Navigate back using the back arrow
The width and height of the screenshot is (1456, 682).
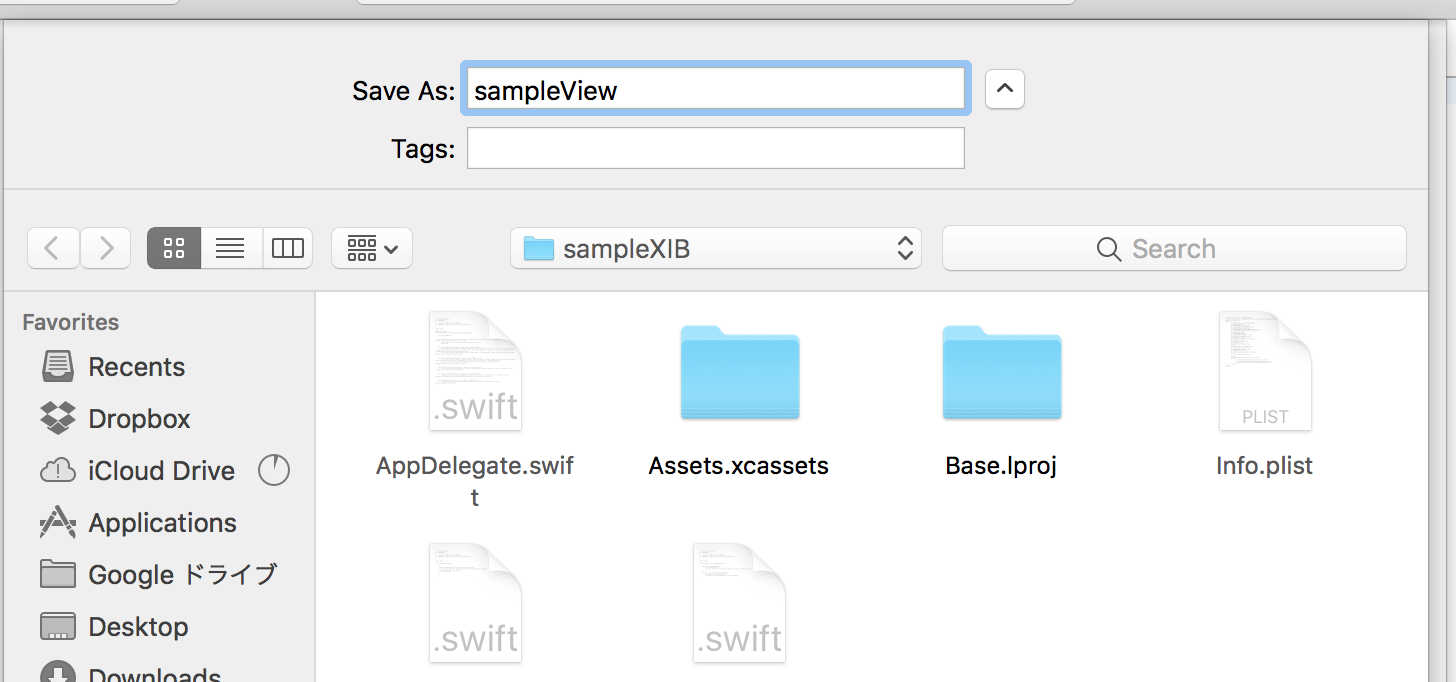pyautogui.click(x=53, y=248)
